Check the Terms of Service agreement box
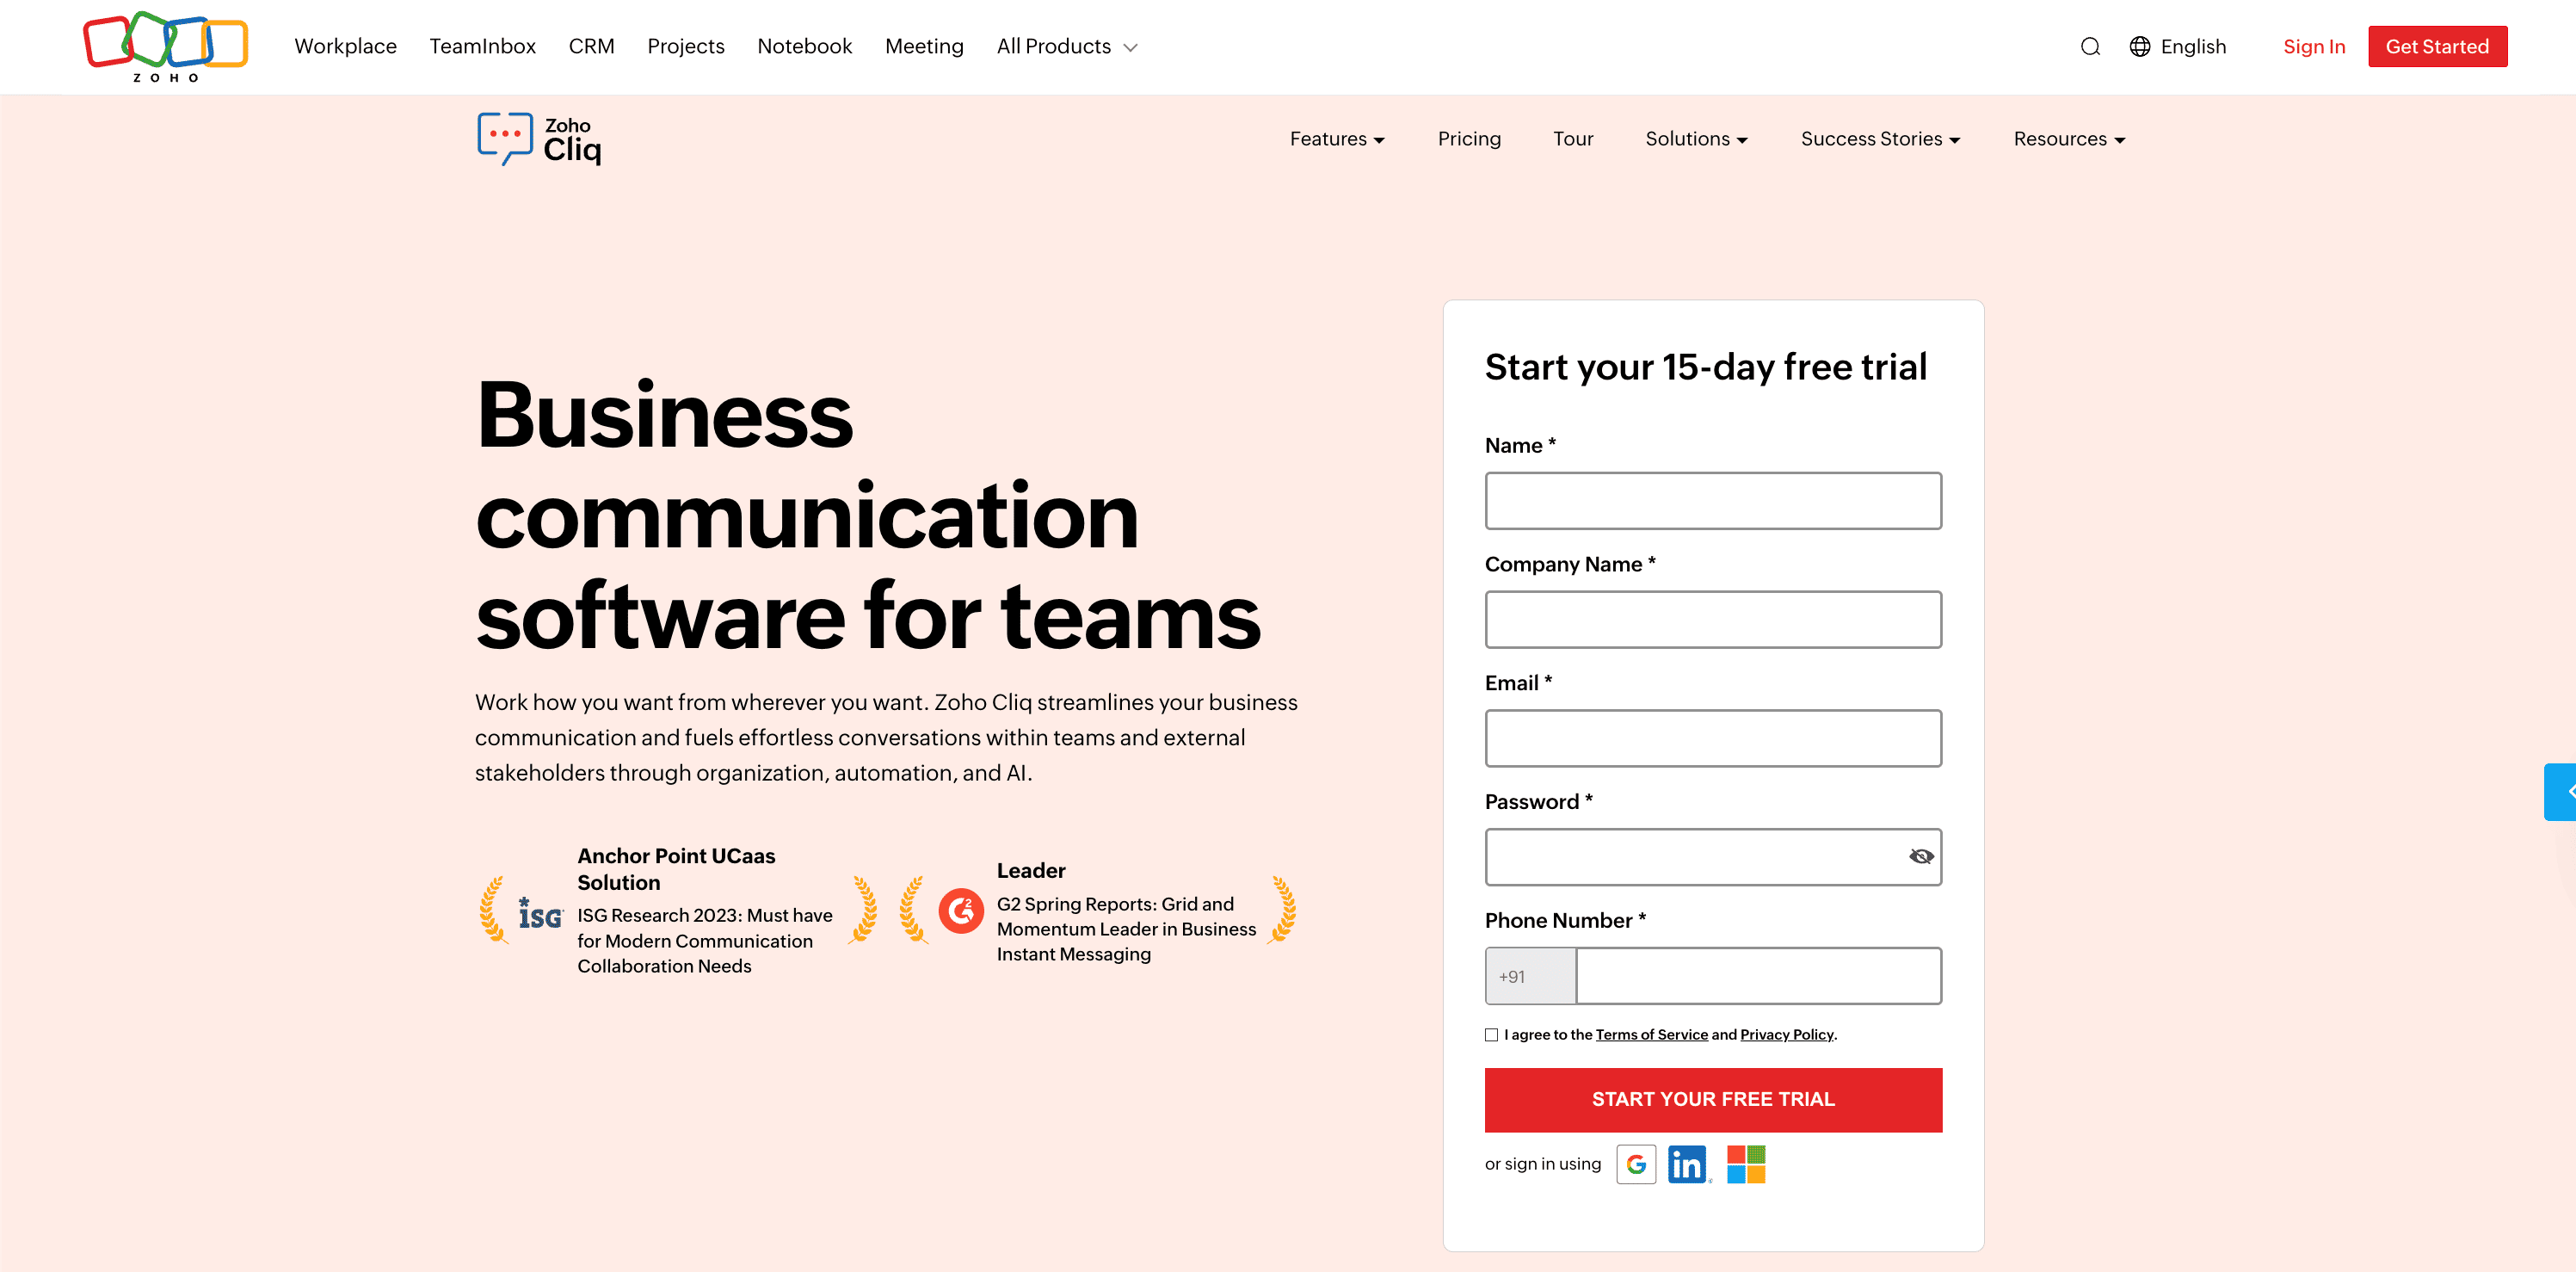The height and width of the screenshot is (1272, 2576). click(1491, 1035)
